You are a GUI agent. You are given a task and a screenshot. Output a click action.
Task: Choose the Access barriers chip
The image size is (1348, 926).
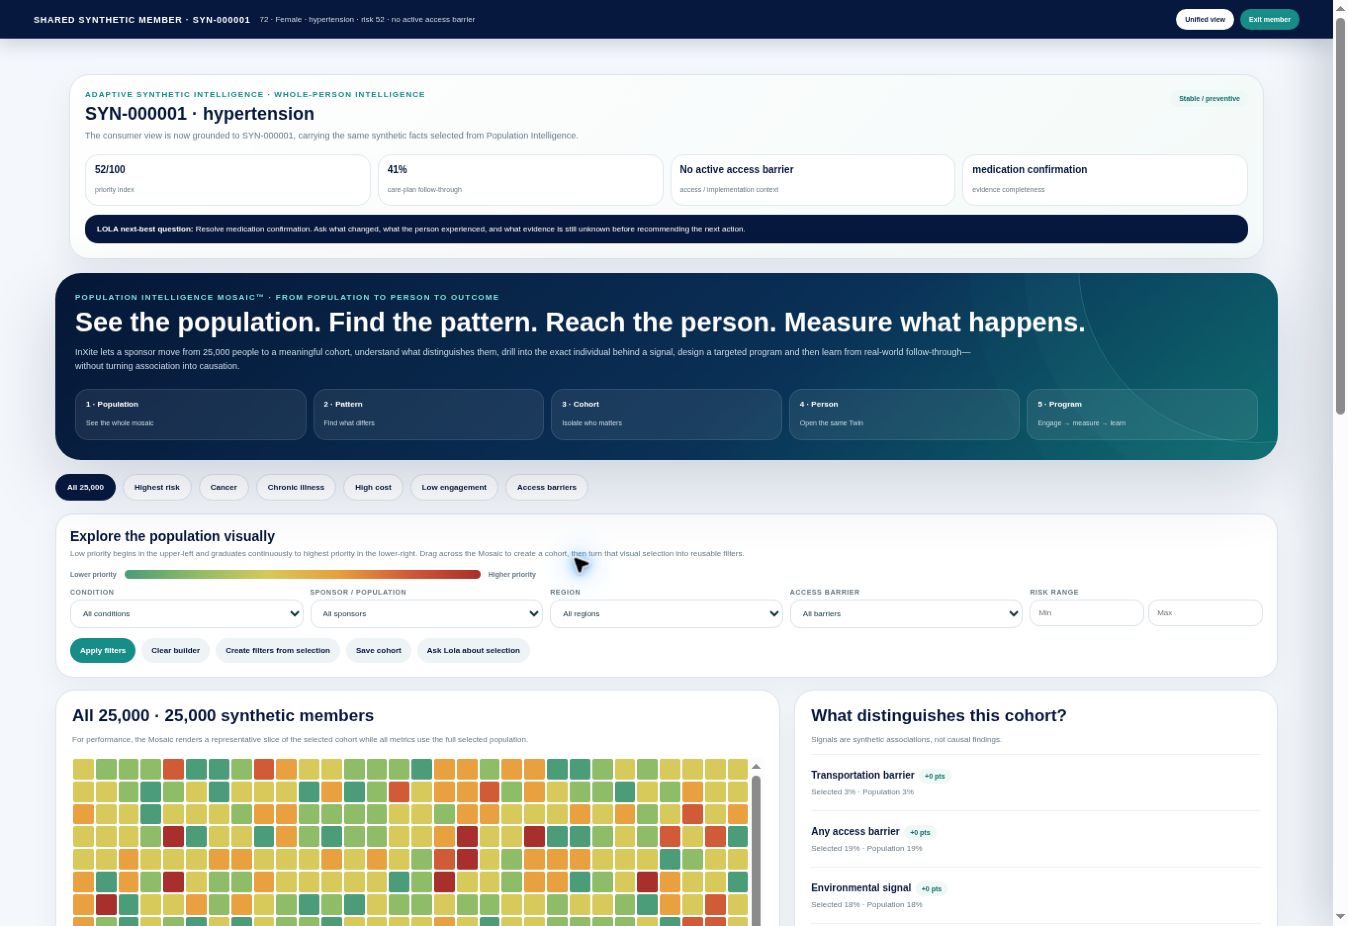click(x=546, y=487)
